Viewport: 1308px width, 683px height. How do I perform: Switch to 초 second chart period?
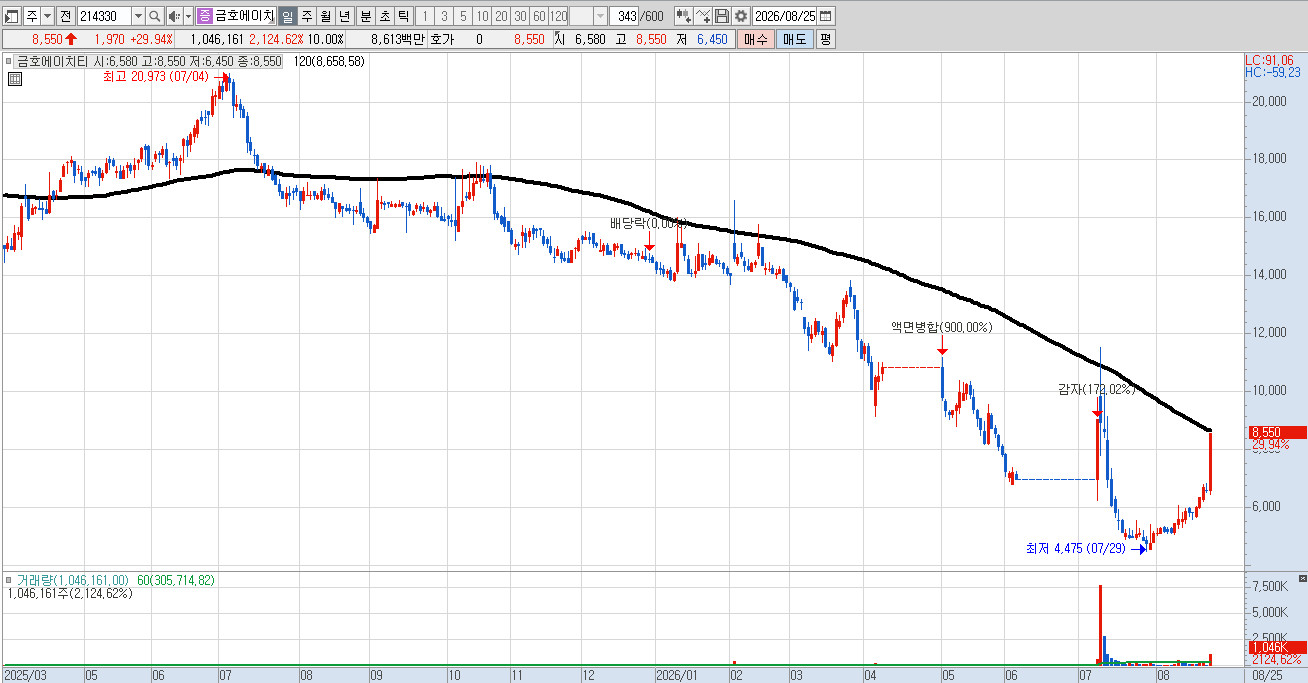tap(384, 16)
